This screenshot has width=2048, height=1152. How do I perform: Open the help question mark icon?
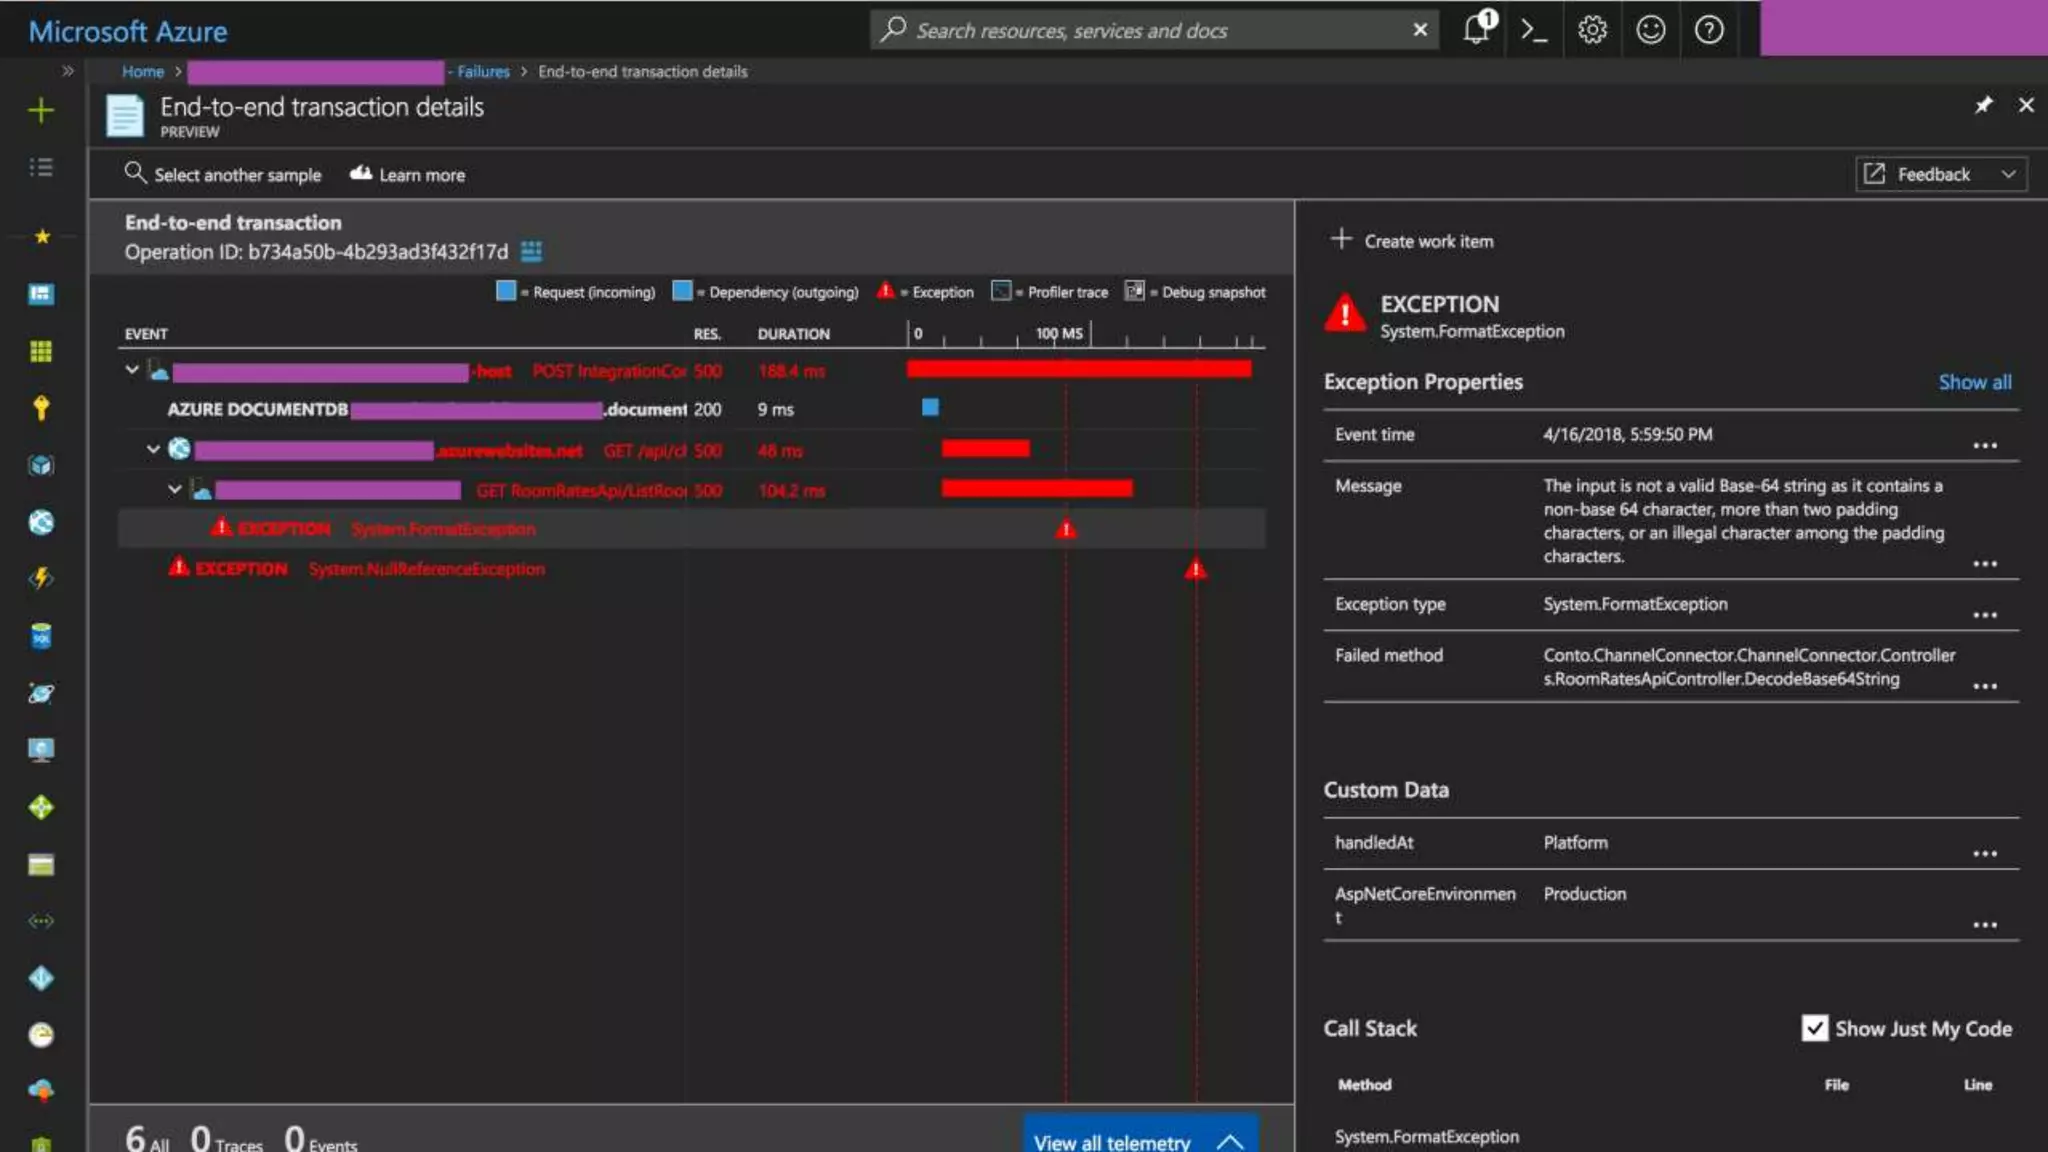pos(1709,30)
